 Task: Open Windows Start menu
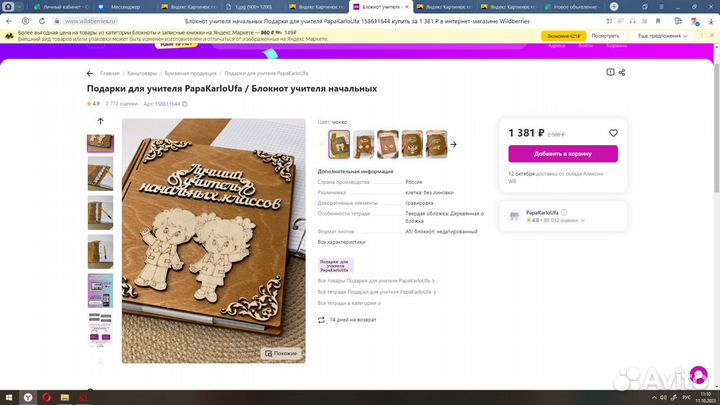point(9,397)
